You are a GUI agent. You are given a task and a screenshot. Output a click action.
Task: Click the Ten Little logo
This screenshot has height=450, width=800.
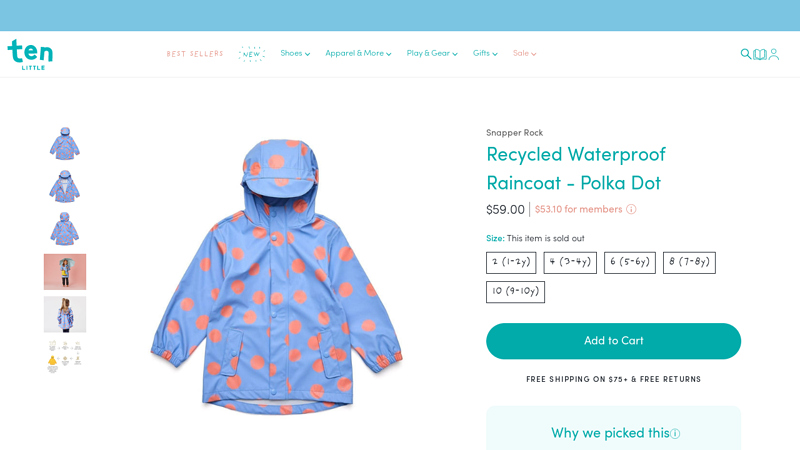click(30, 54)
